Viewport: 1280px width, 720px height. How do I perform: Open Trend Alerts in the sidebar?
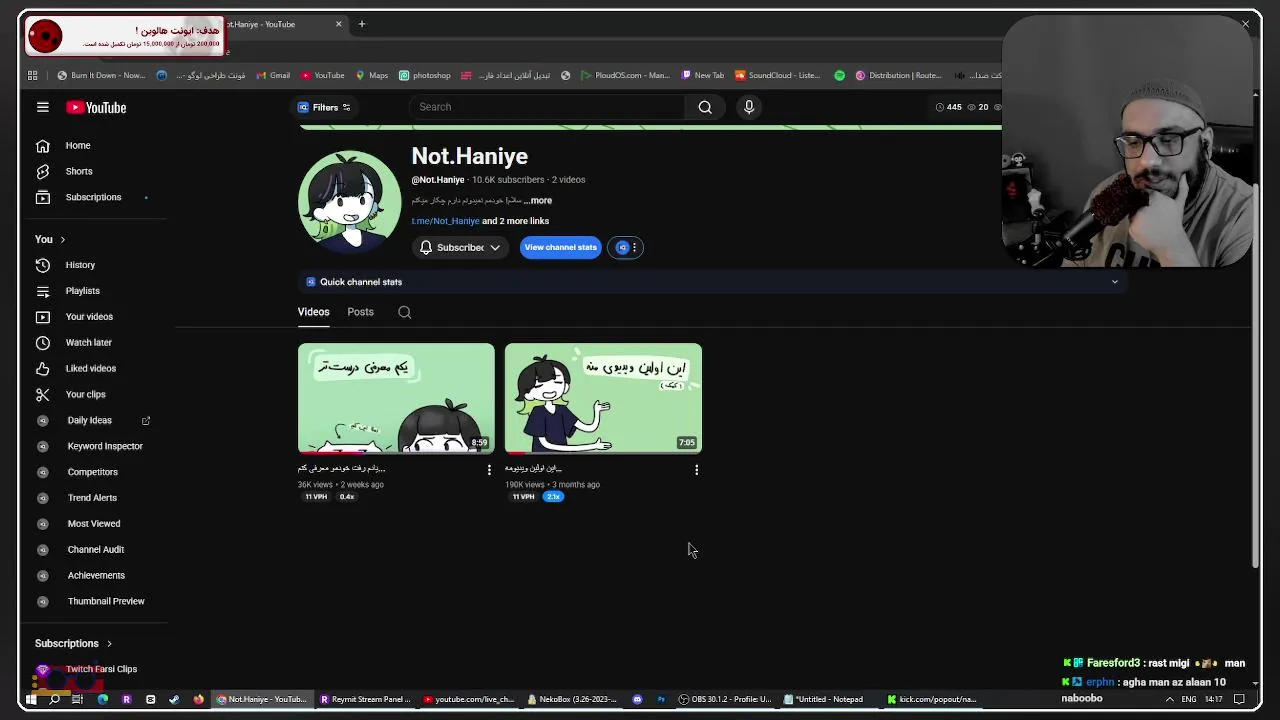coord(94,498)
